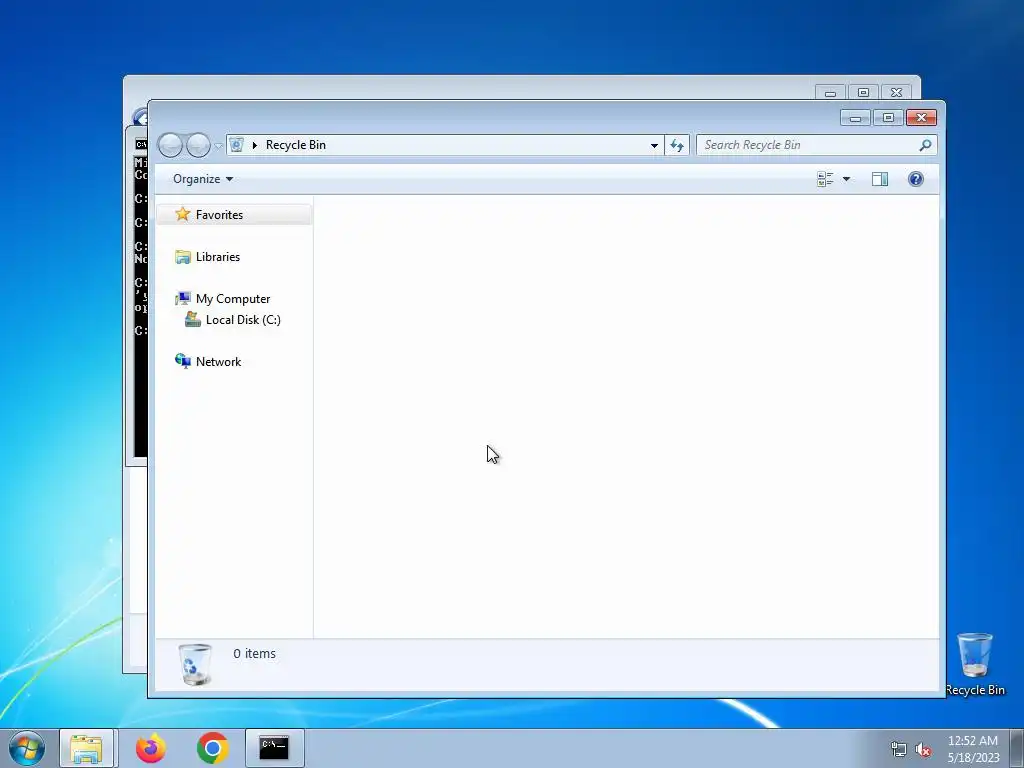Close the background window behind Recycle Bin

pyautogui.click(x=896, y=93)
